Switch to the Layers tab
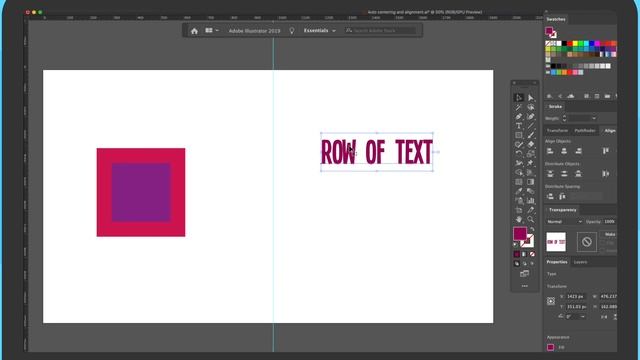640x360 pixels. (x=580, y=262)
